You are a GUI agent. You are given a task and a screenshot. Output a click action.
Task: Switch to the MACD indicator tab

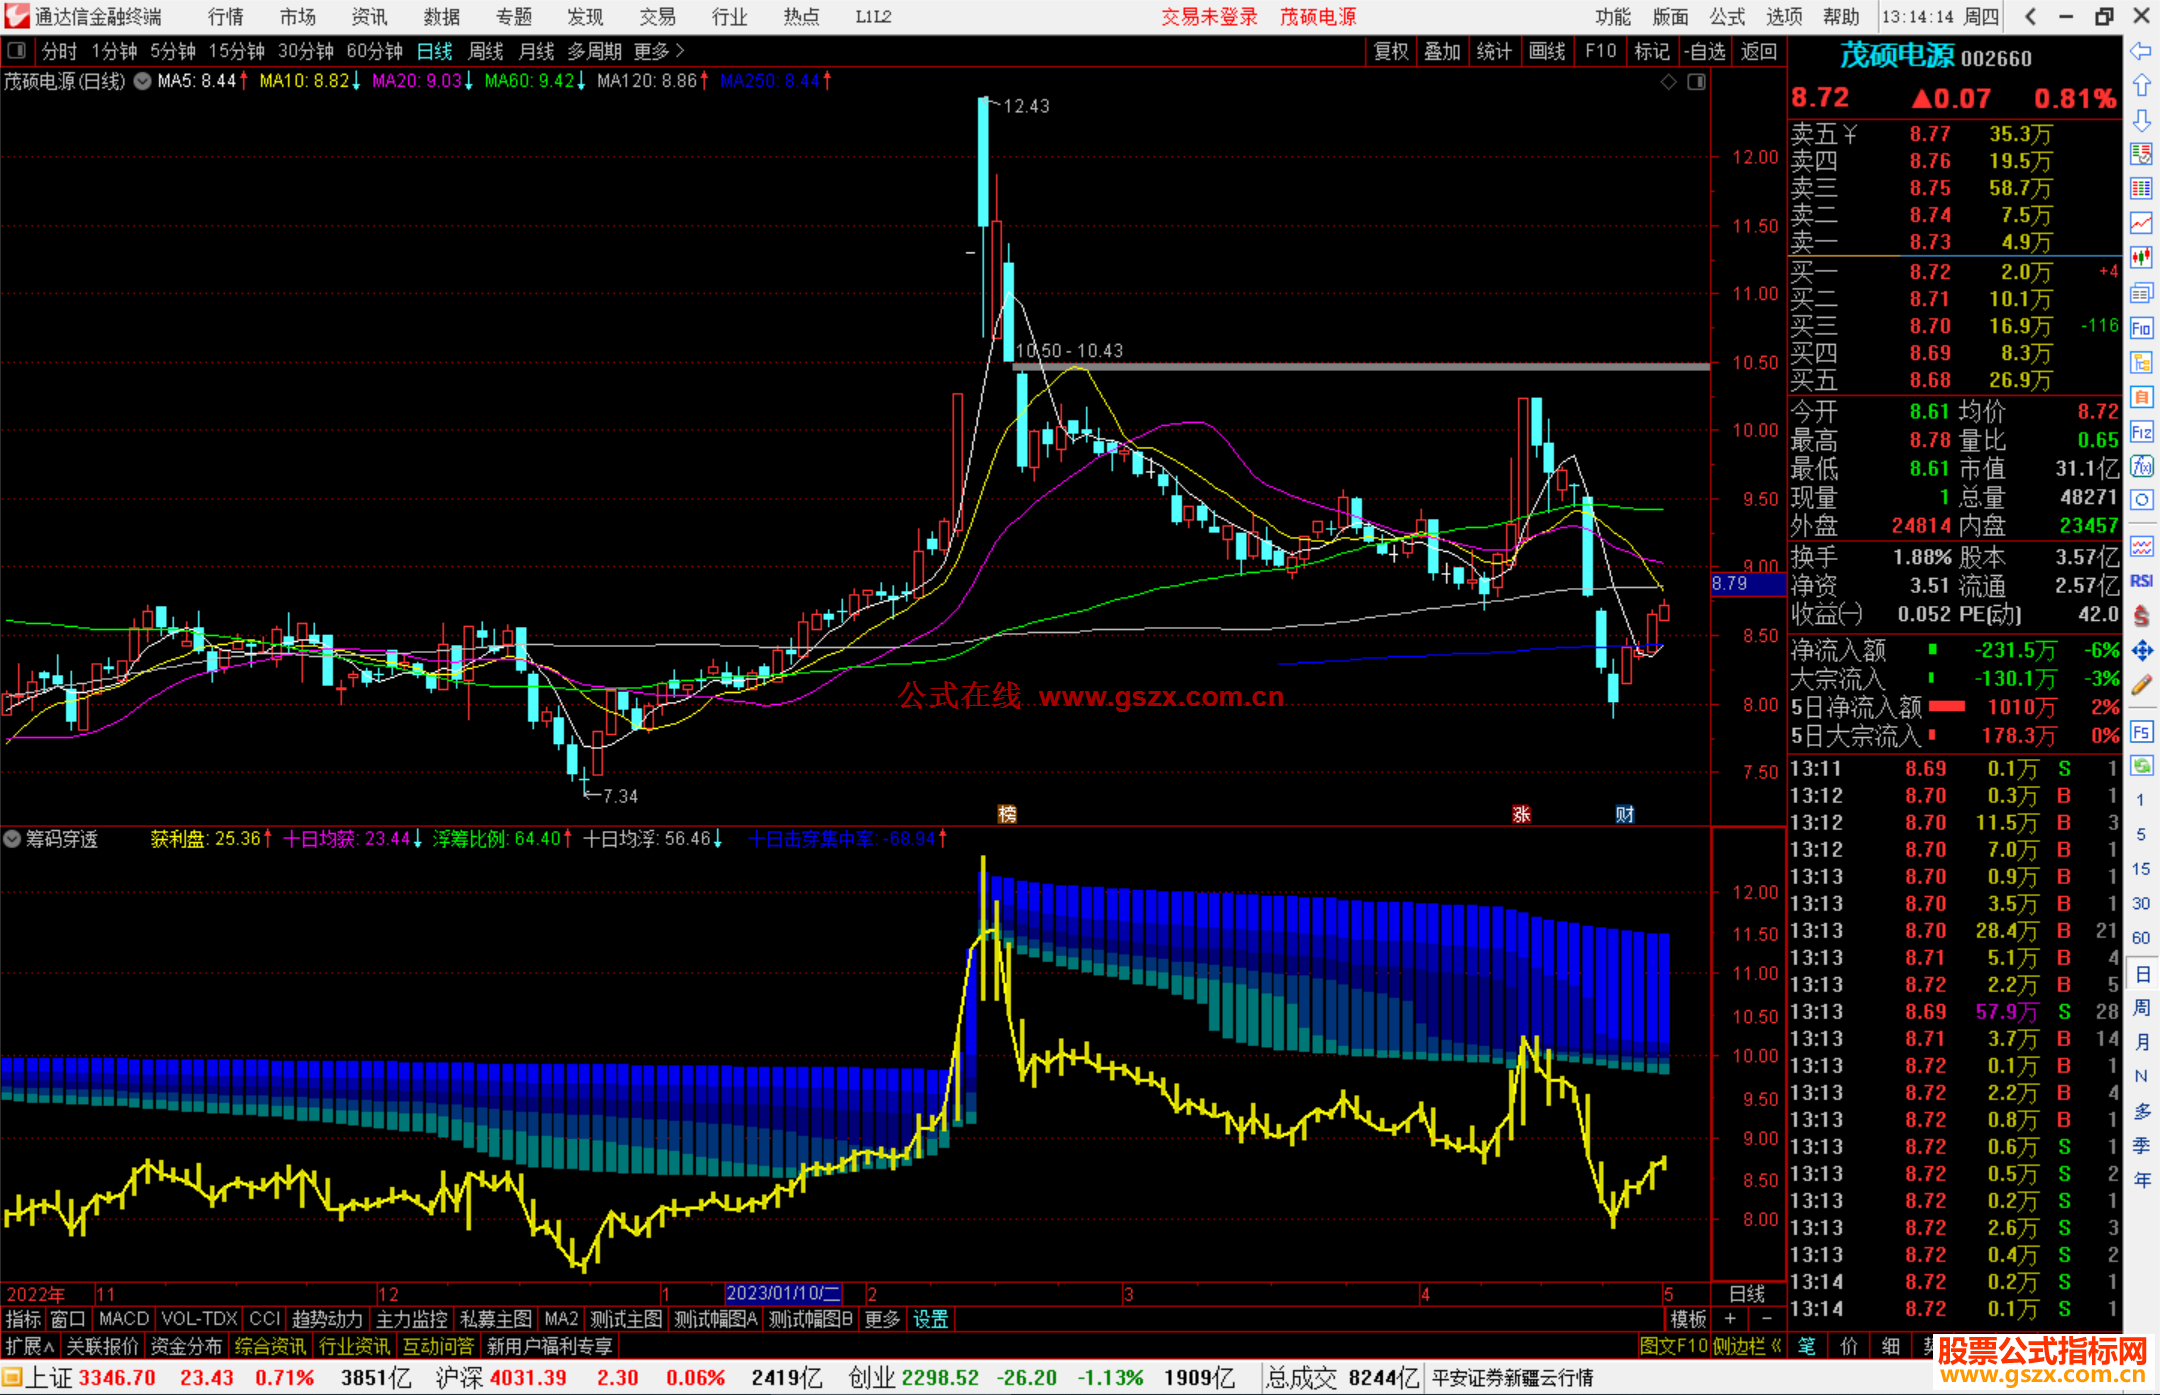click(x=123, y=1319)
